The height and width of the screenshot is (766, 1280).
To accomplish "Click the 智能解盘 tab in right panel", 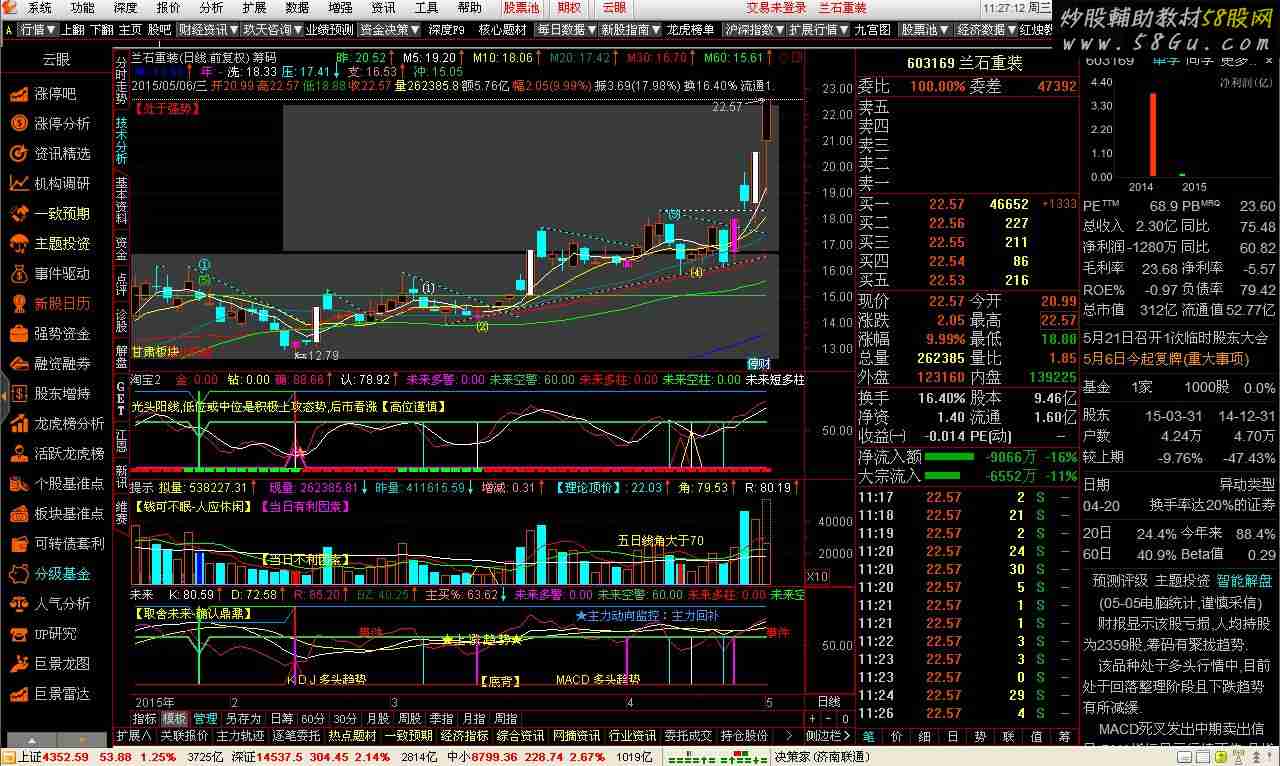I will tap(1244, 580).
